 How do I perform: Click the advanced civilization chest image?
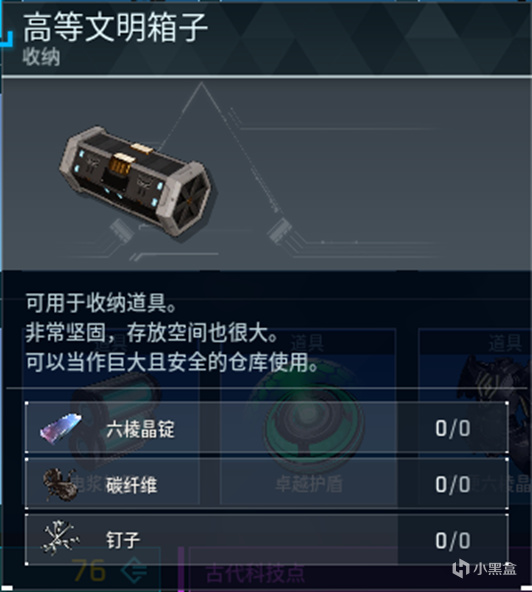(135, 184)
